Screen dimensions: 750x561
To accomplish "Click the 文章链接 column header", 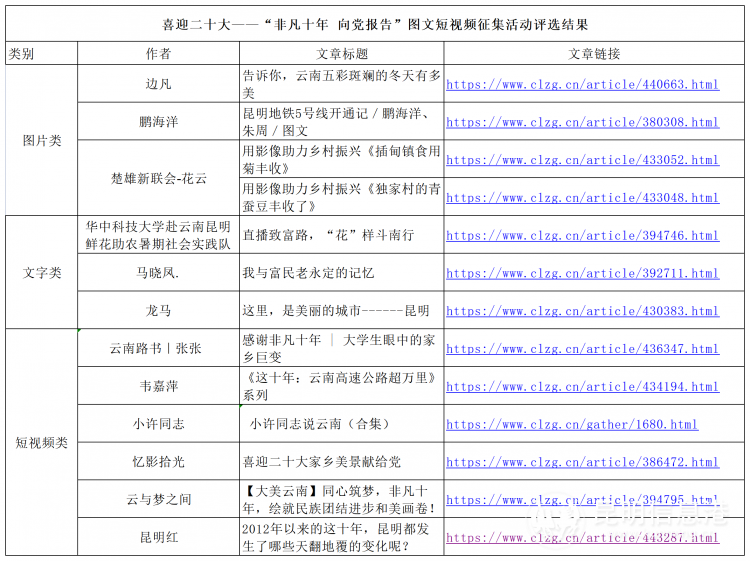I will (x=595, y=53).
